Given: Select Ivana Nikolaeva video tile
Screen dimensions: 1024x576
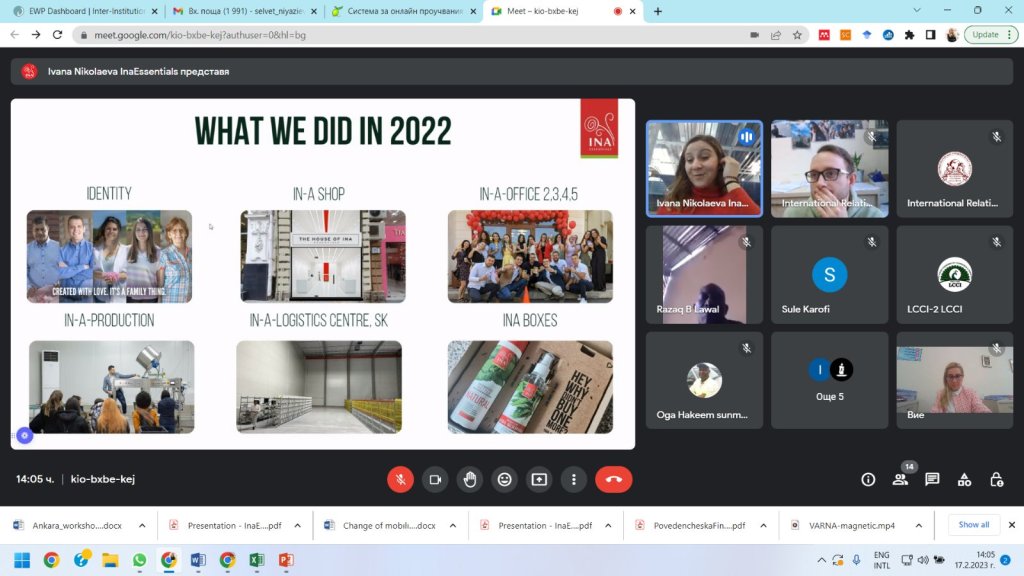Looking at the screenshot, I should point(704,168).
